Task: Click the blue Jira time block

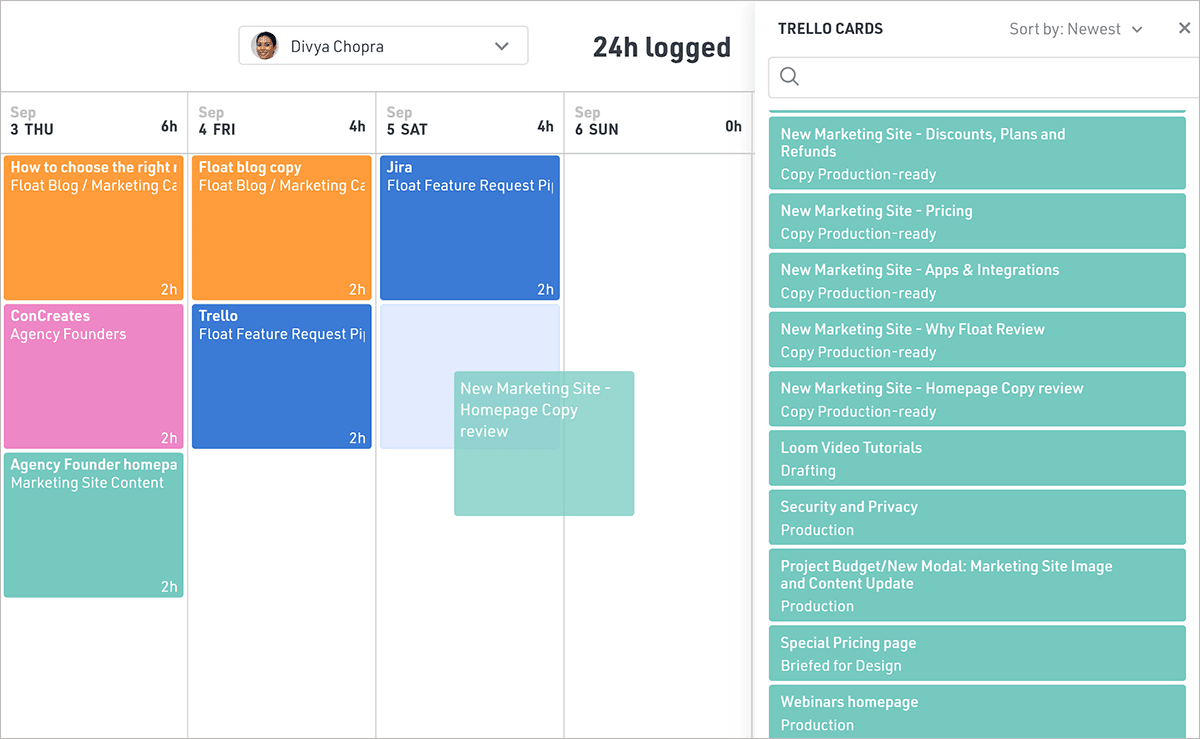Action: pos(469,228)
